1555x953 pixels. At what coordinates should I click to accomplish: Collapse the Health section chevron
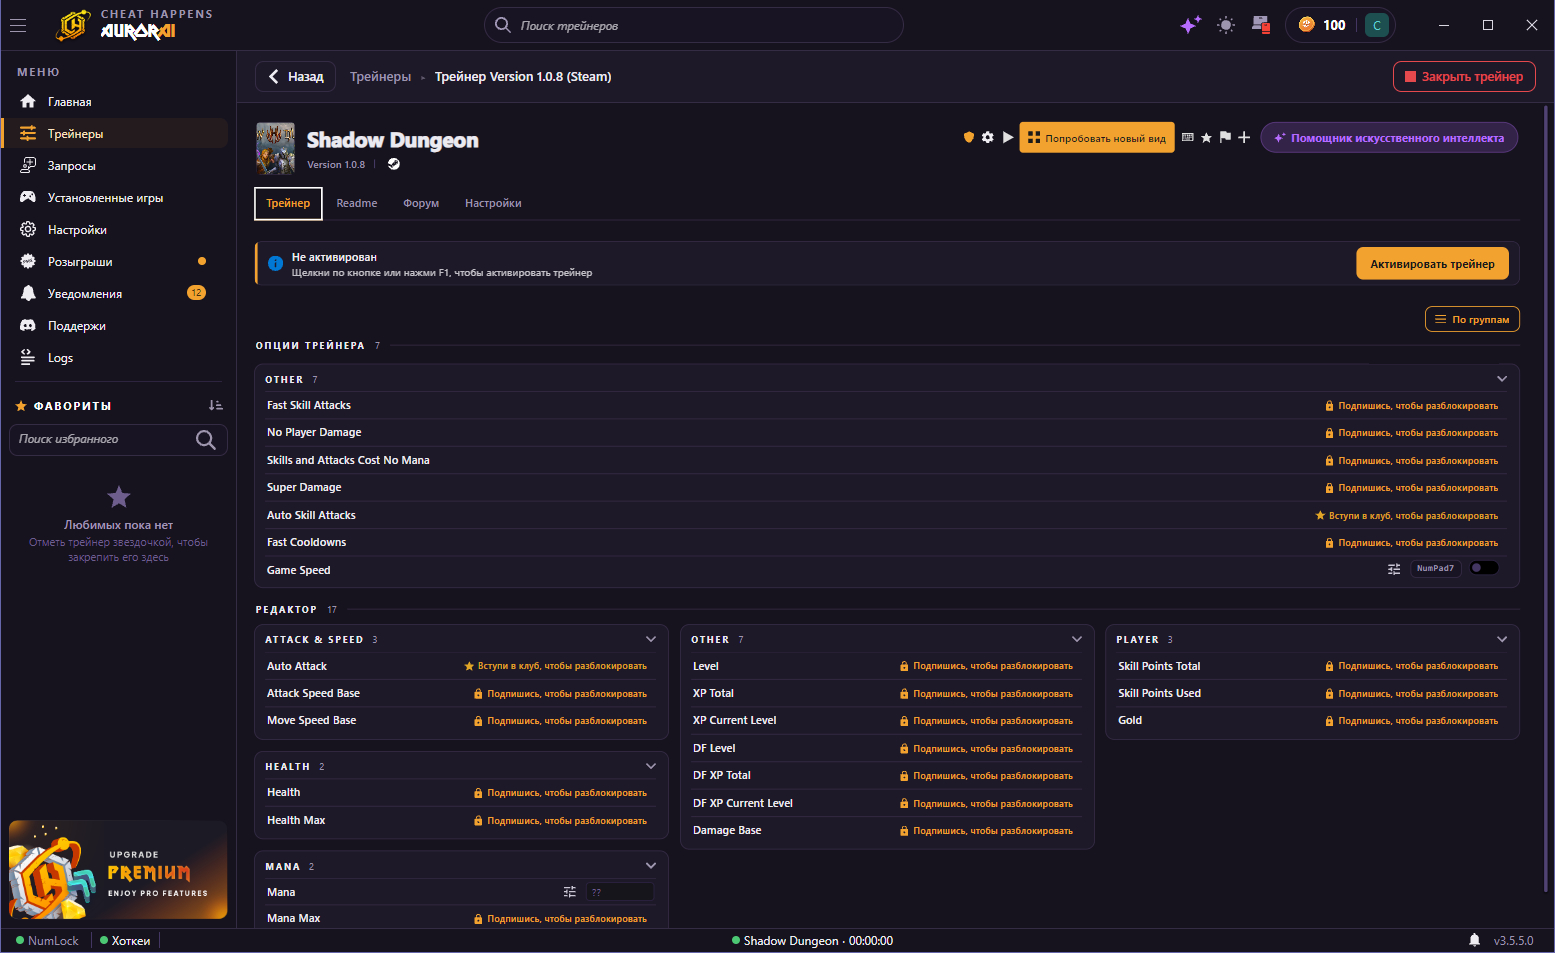(651, 766)
